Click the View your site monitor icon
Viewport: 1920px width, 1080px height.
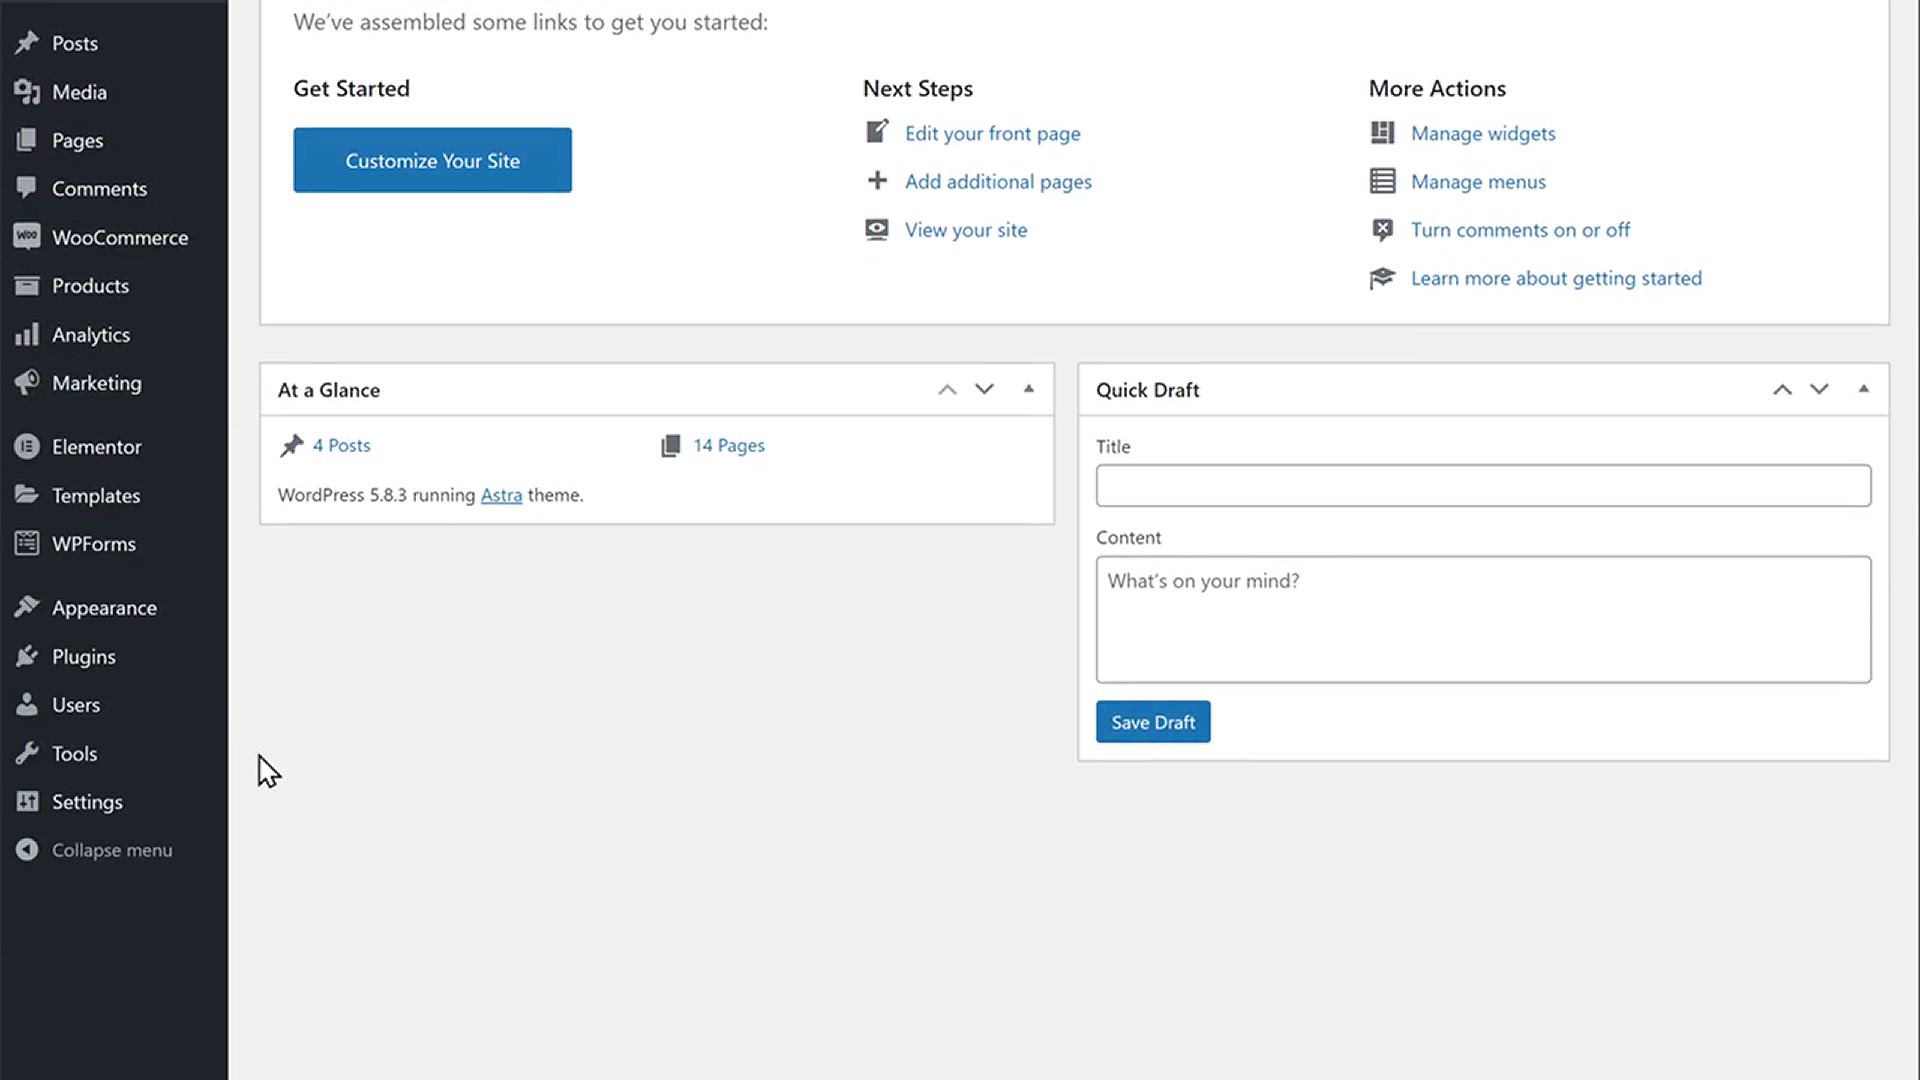[877, 230]
